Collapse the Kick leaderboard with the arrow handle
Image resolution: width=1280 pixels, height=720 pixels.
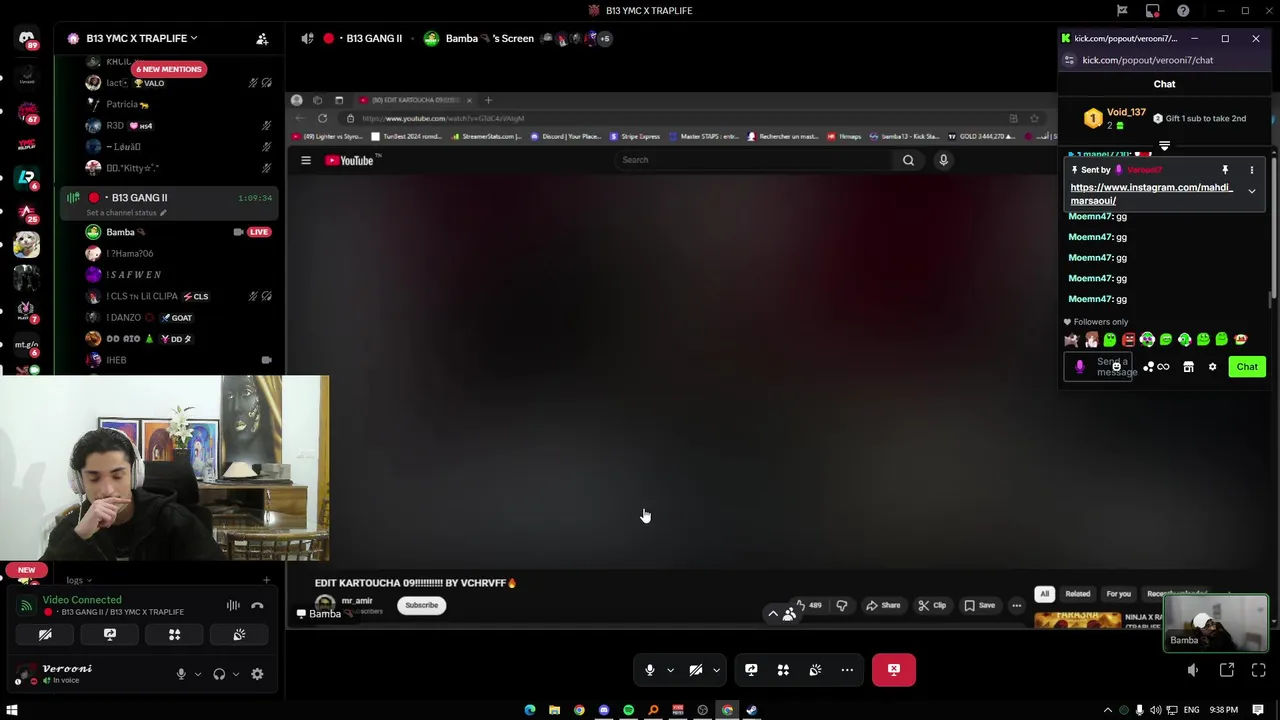click(1164, 146)
